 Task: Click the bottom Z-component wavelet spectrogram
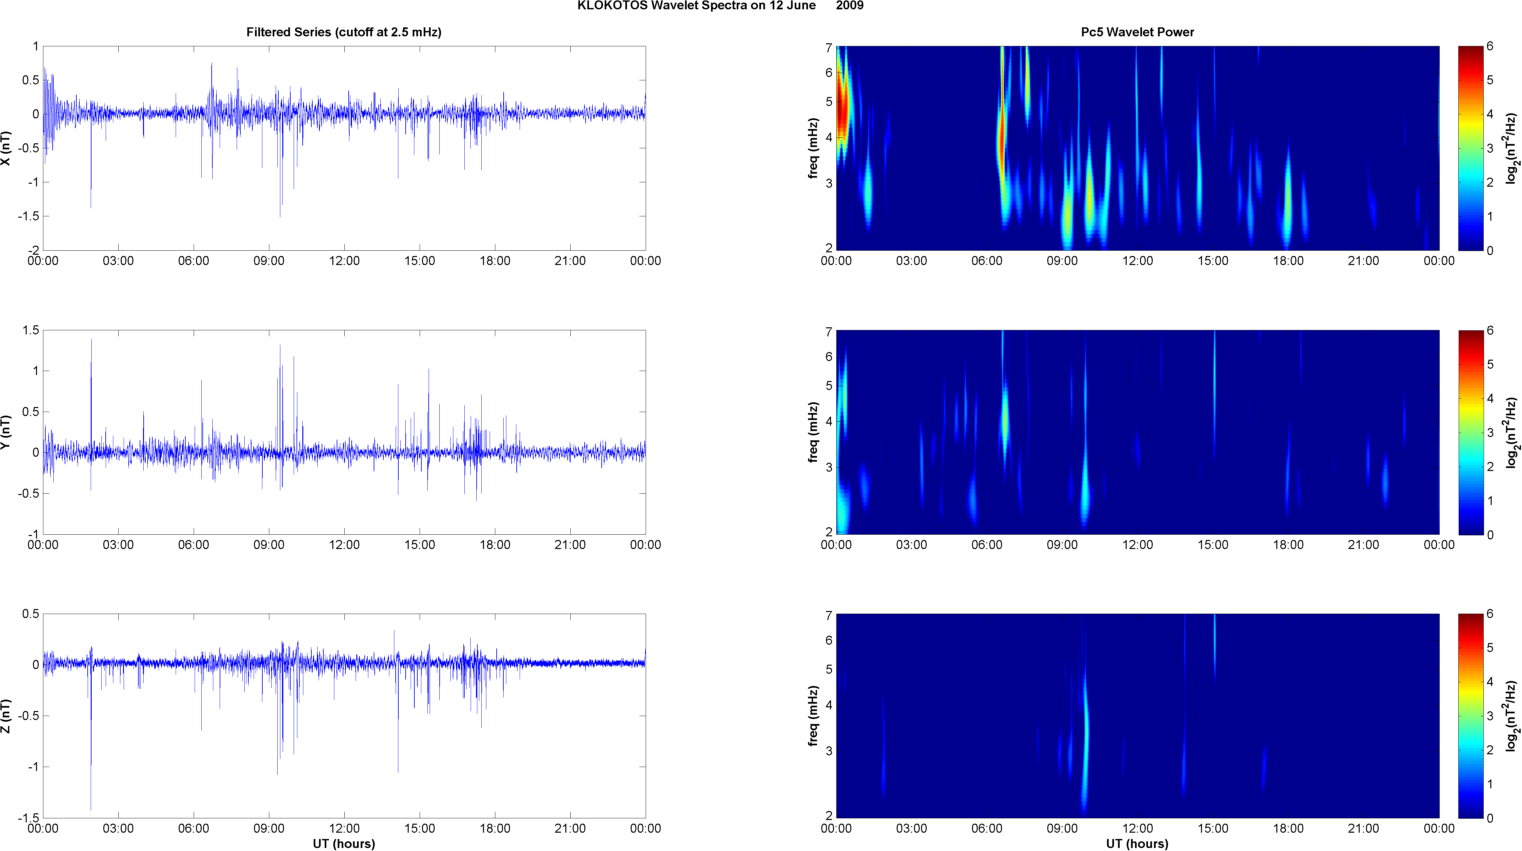[x=1137, y=716]
